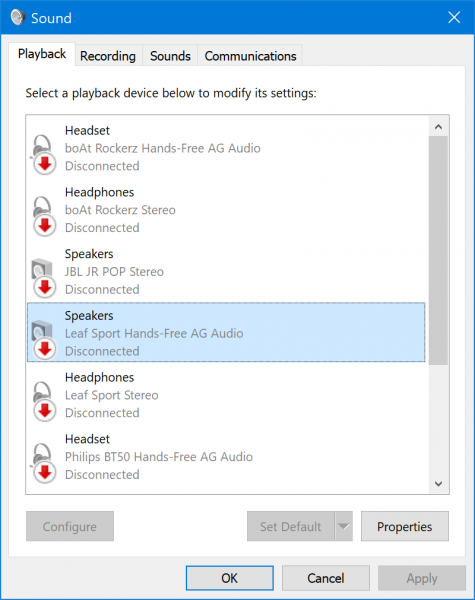Go to the Communications tab

(x=250, y=56)
